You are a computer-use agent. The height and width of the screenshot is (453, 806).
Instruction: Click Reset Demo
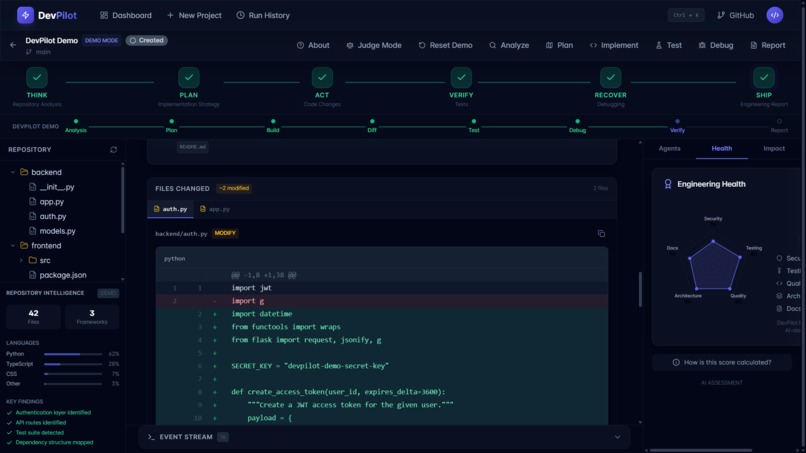pos(445,45)
